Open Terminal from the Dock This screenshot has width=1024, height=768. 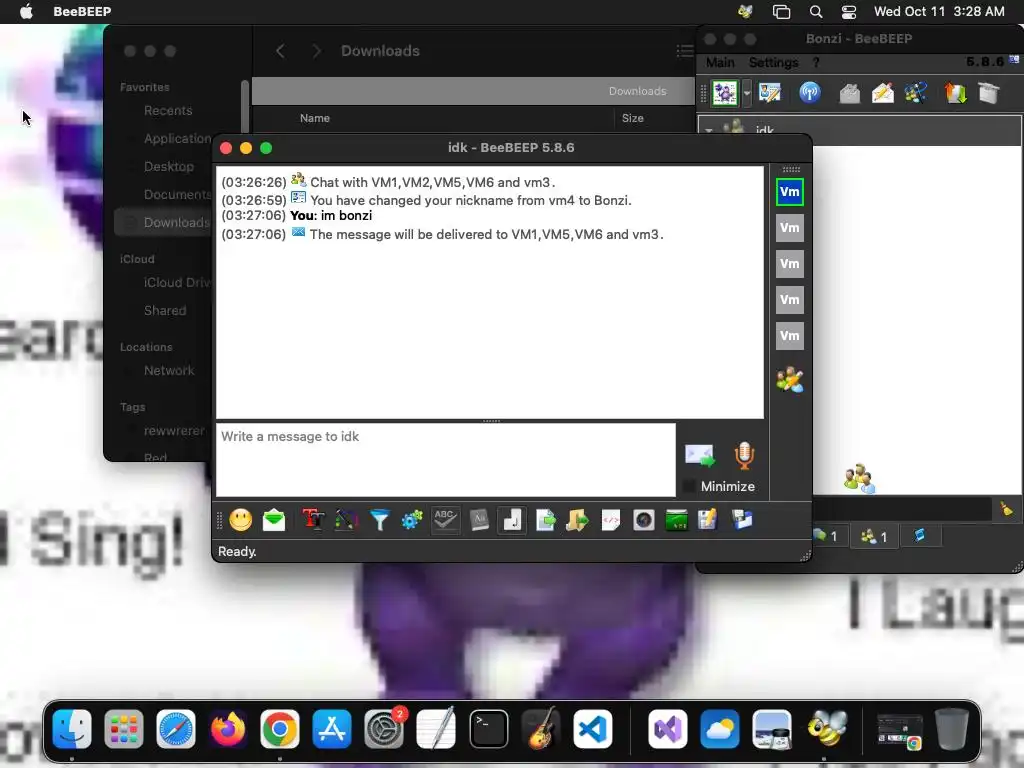coord(488,729)
